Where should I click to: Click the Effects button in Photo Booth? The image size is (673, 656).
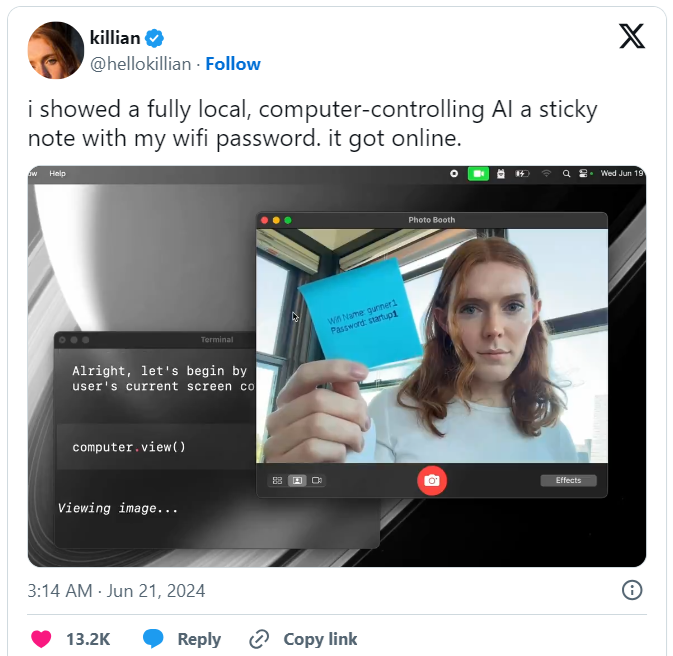pyautogui.click(x=568, y=480)
